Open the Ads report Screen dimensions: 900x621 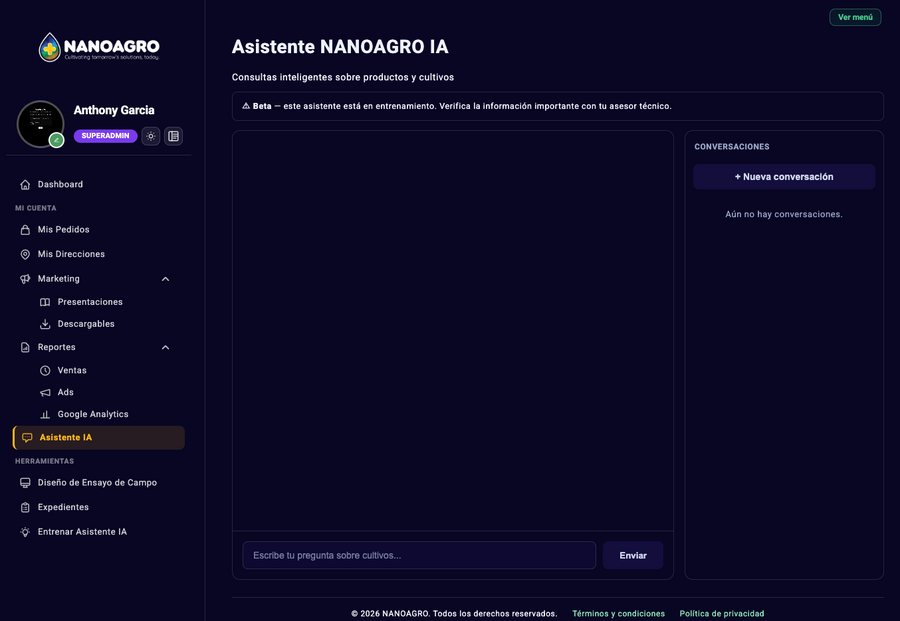pos(65,392)
